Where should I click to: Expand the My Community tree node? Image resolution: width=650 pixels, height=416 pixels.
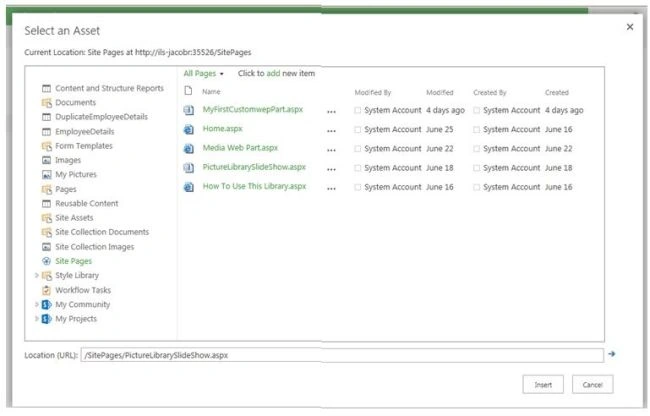pos(36,304)
